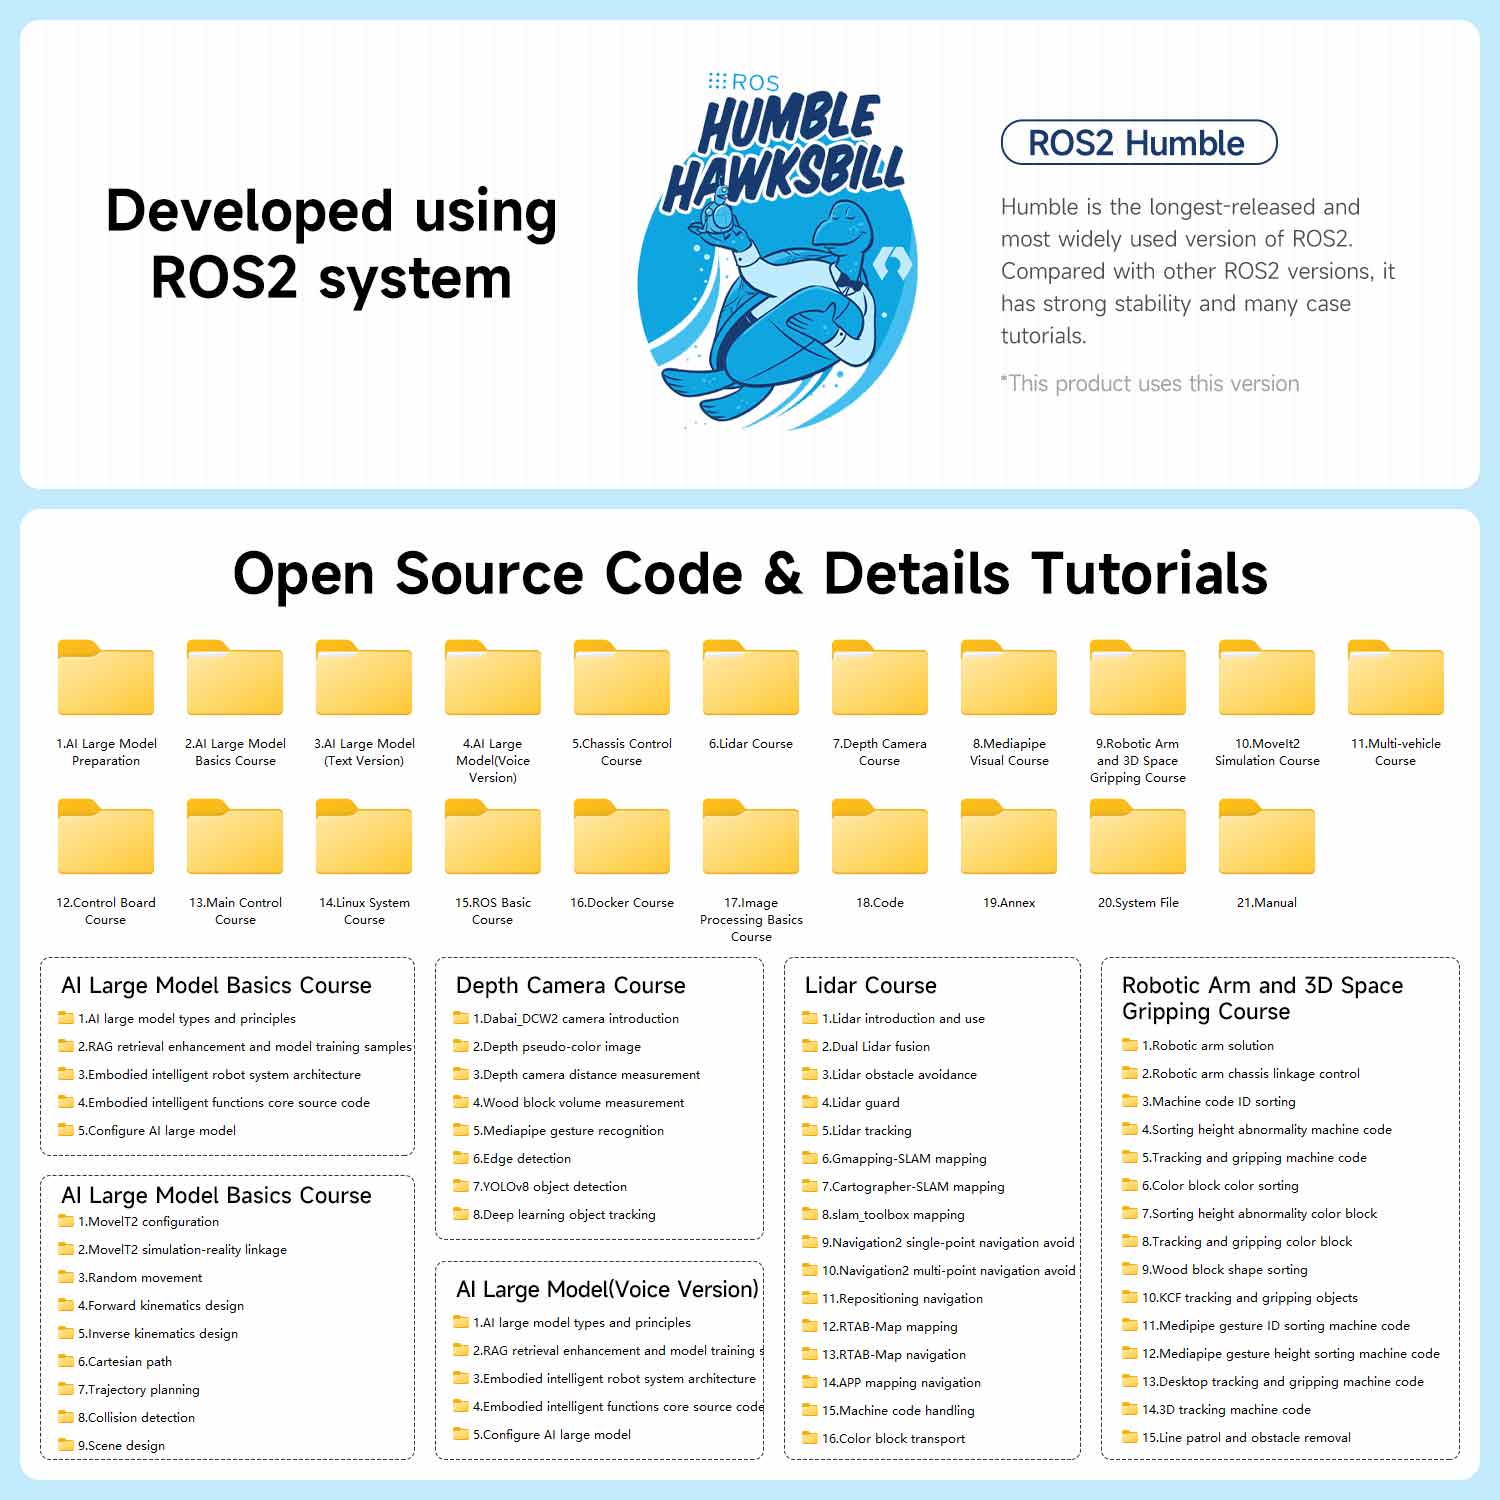
Task: Select 5.Inverse kinematics design item
Action: click(148, 1333)
